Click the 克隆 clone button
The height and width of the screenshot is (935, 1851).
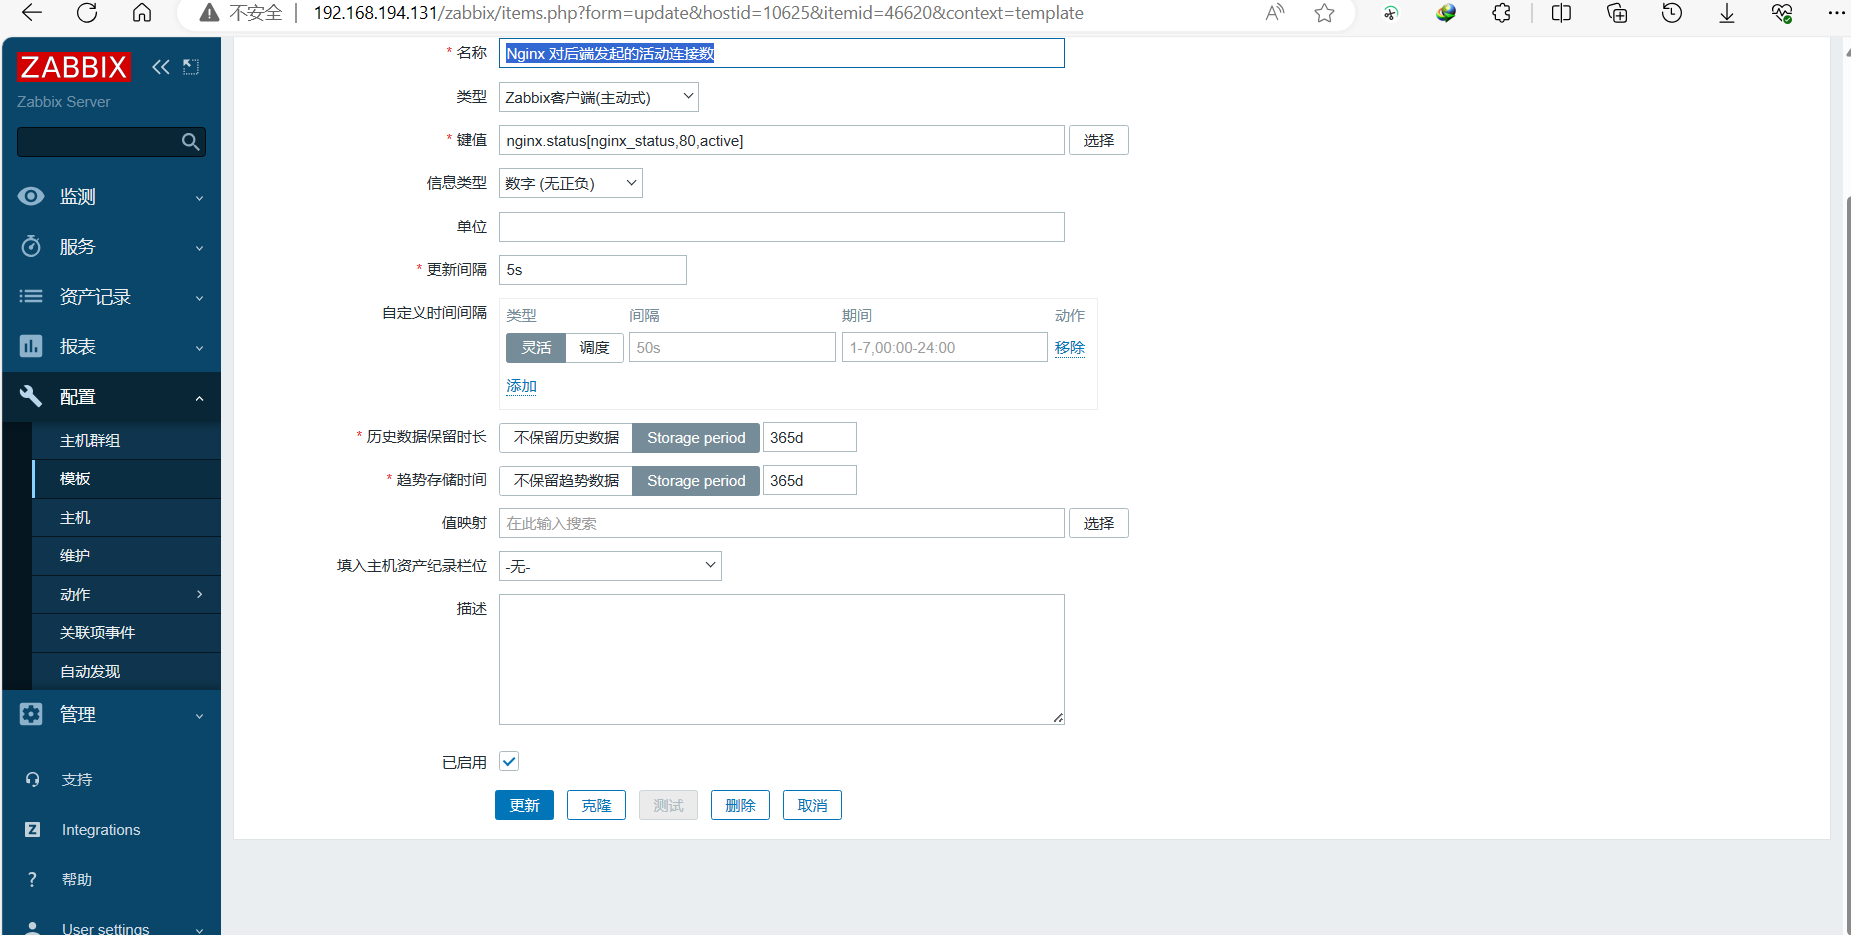click(596, 805)
